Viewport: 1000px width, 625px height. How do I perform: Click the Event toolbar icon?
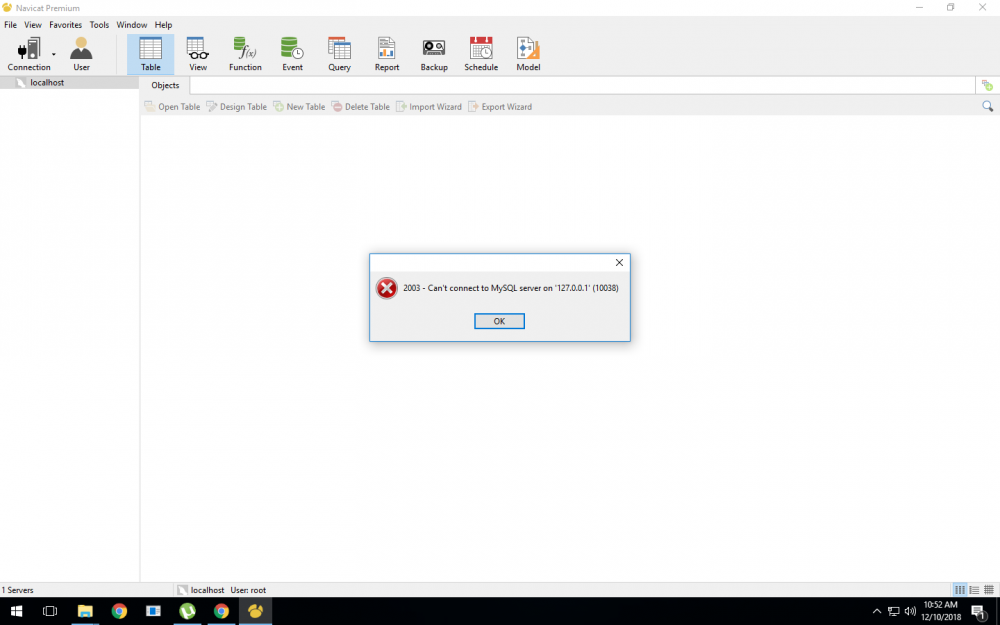point(292,54)
